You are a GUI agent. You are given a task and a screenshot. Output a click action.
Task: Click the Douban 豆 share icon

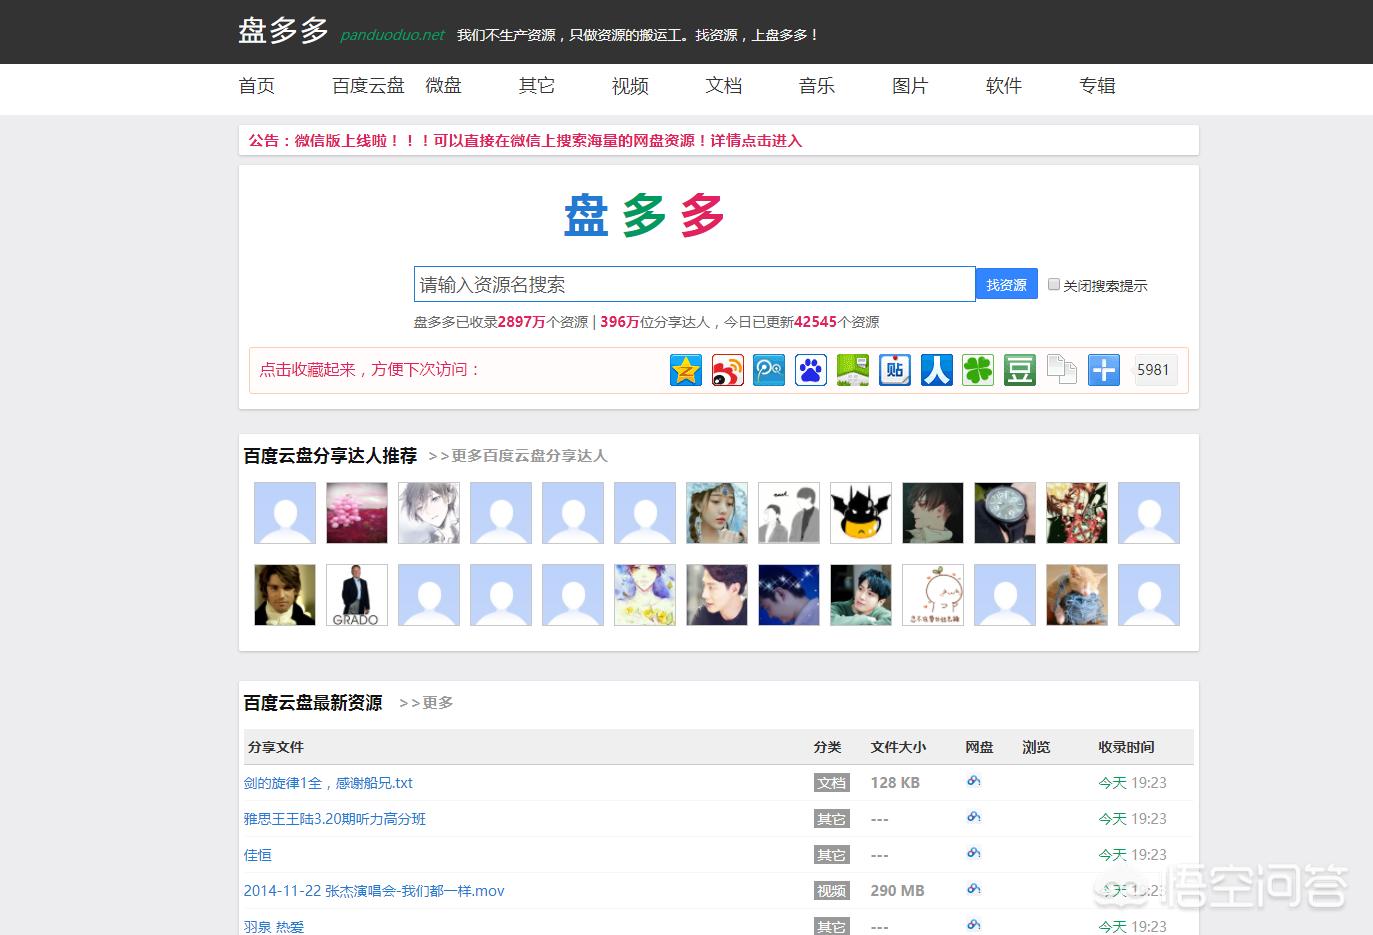coord(1019,370)
